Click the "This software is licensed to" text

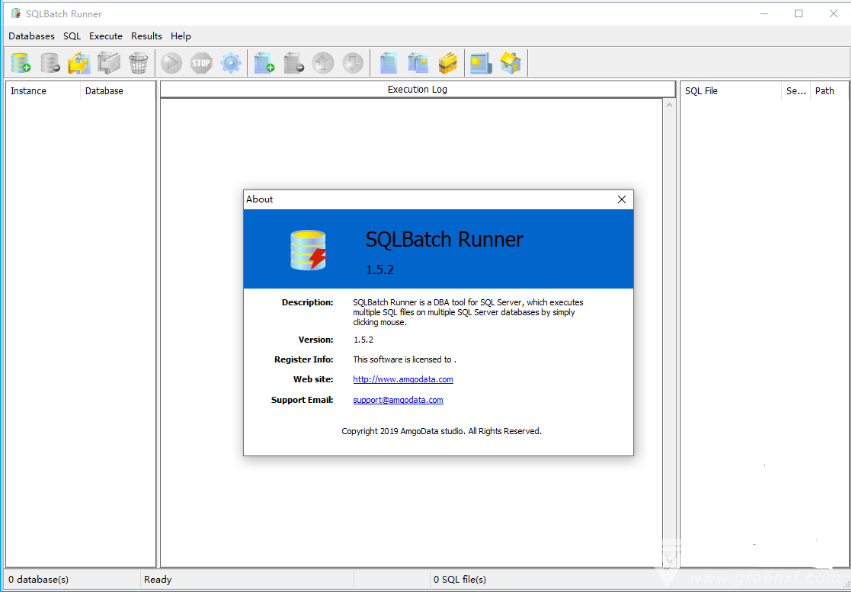point(404,359)
